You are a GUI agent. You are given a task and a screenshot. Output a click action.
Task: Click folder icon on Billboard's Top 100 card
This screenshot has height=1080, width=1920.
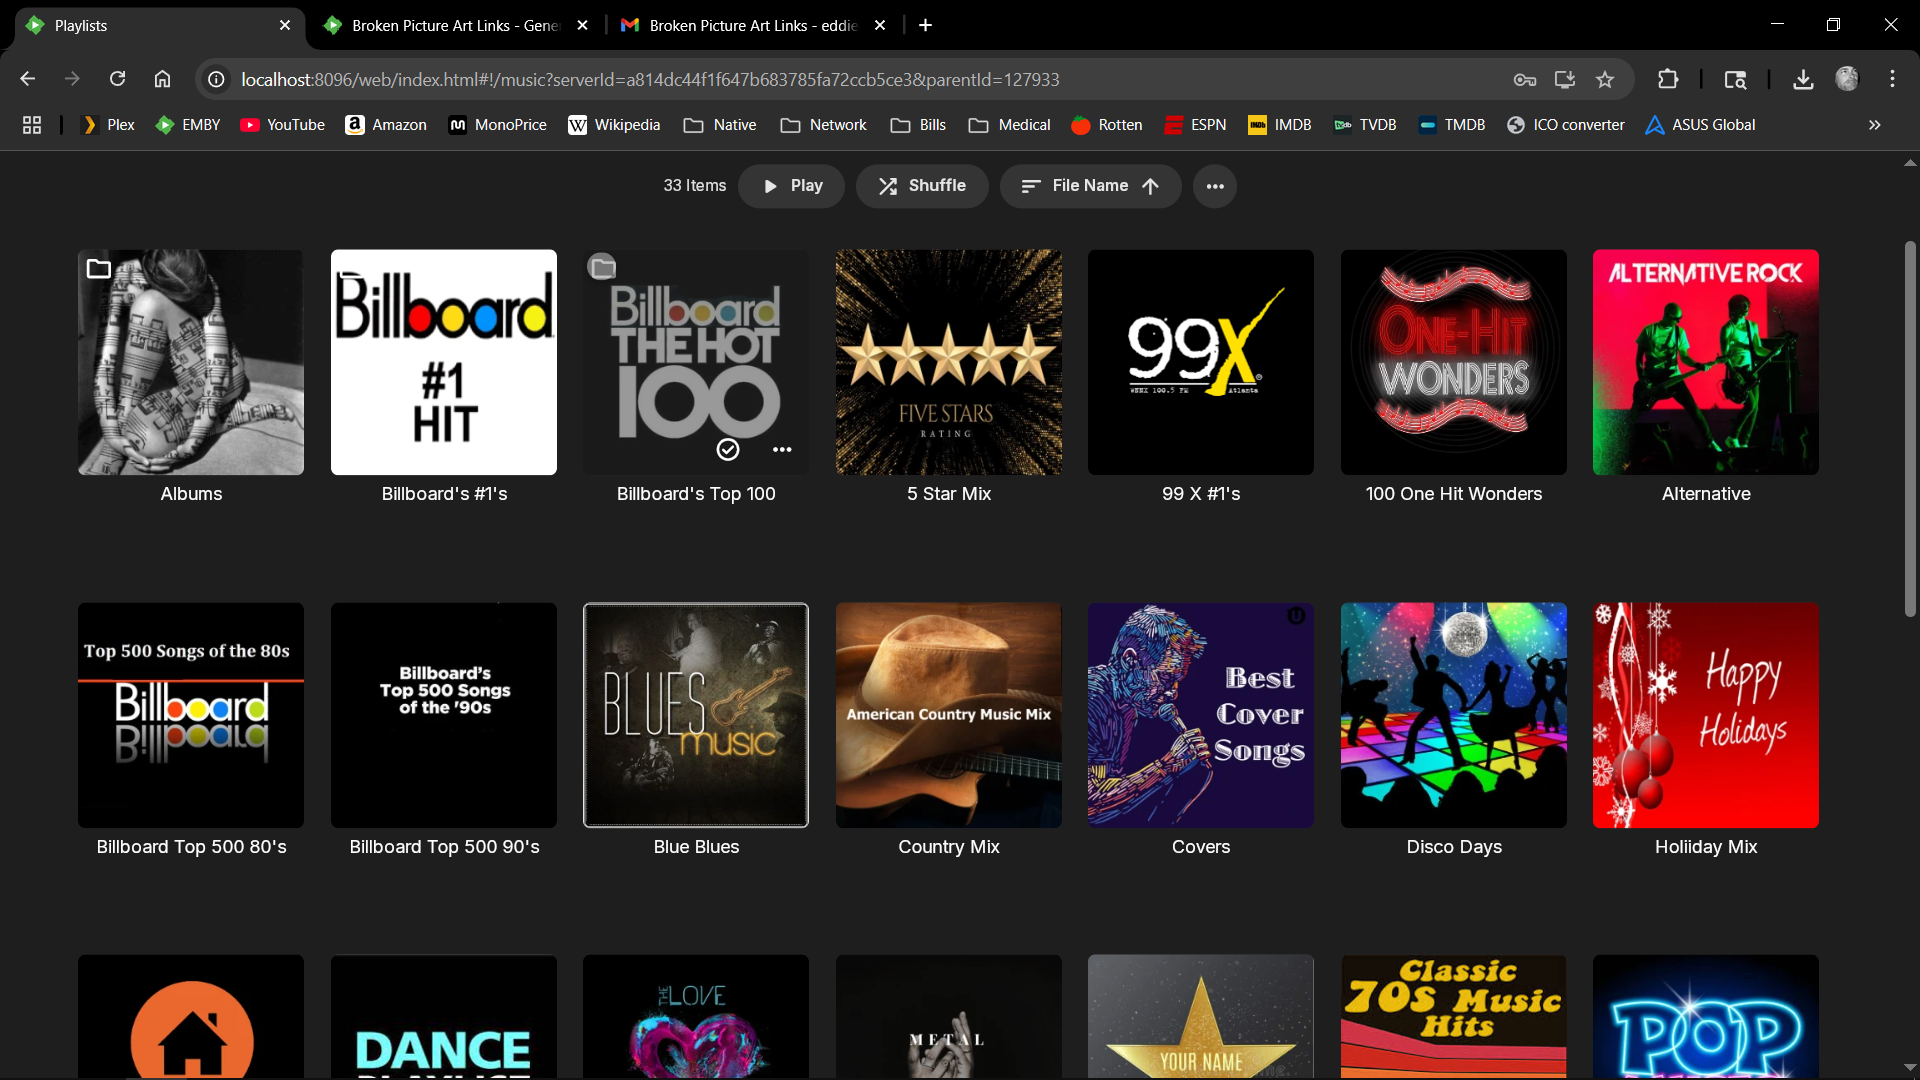(x=602, y=267)
